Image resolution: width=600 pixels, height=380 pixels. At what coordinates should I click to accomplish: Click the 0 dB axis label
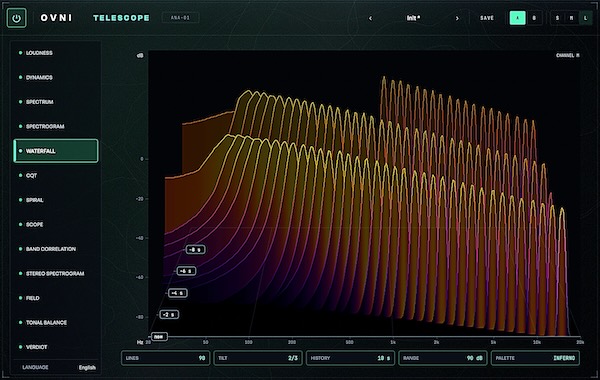point(142,159)
